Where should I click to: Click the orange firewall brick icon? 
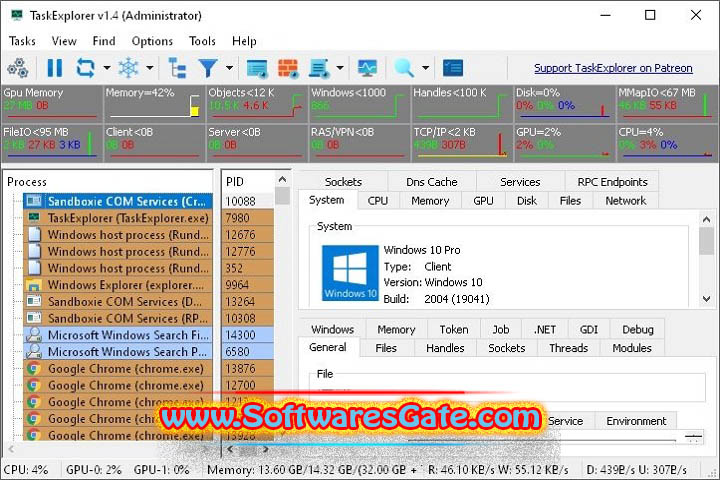(x=288, y=68)
